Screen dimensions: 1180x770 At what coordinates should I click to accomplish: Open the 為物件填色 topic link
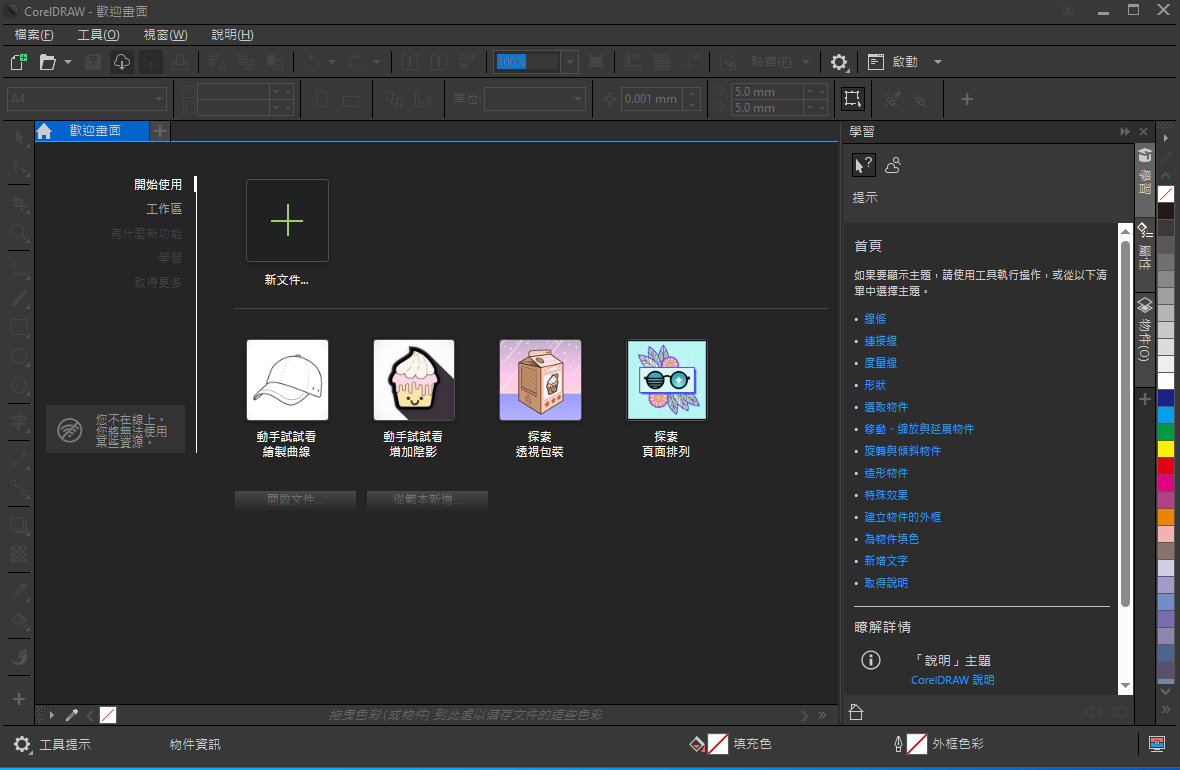[x=892, y=539]
